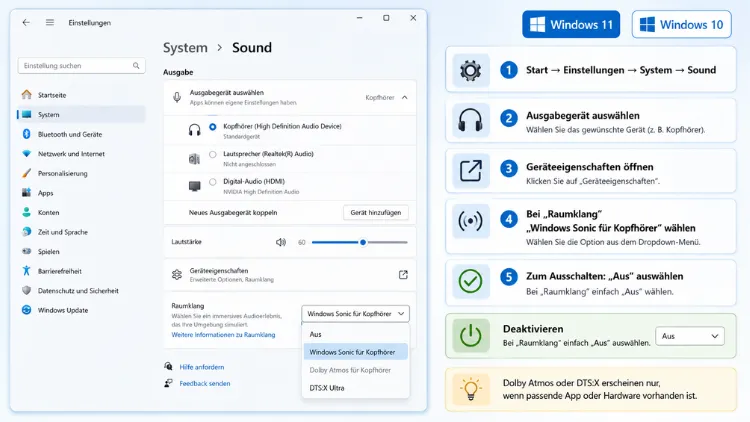
Task: Choose DTS:X Ultra option
Action: click(355, 388)
